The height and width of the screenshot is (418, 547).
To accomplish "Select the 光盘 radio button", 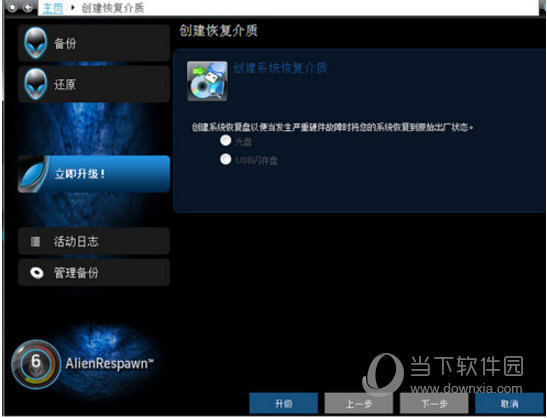I will coord(226,141).
